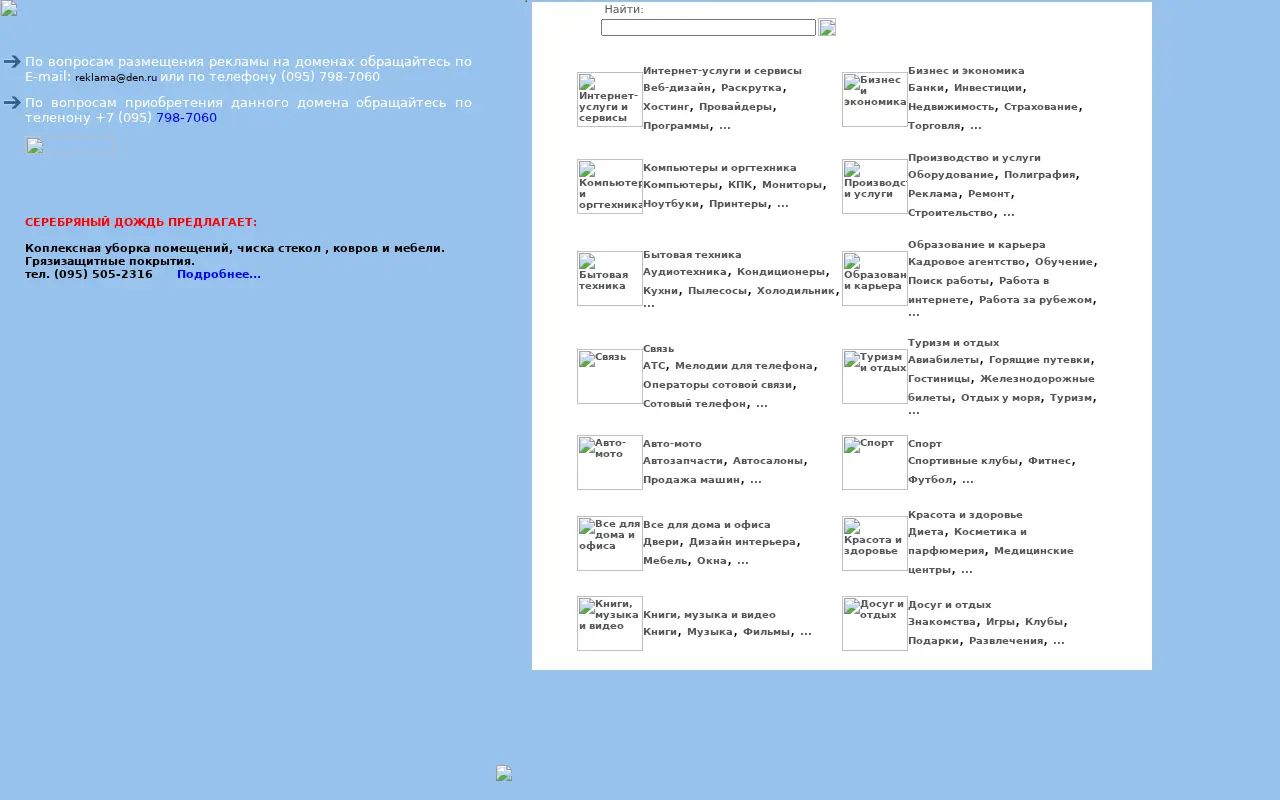
Task: Open the Досуг и отдых category image
Action: 875,623
